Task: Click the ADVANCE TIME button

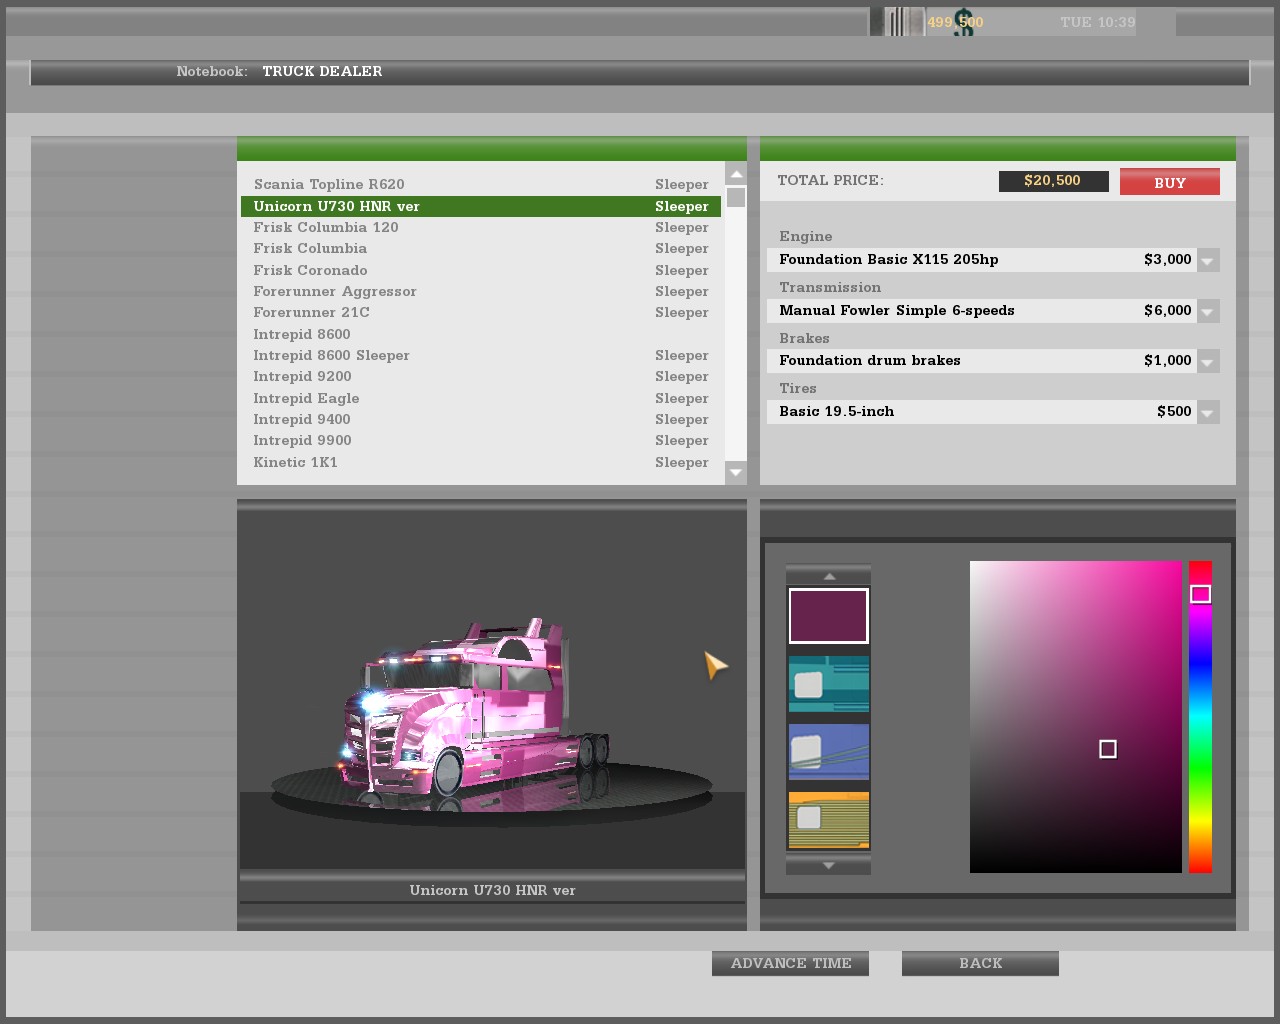Action: click(790, 963)
